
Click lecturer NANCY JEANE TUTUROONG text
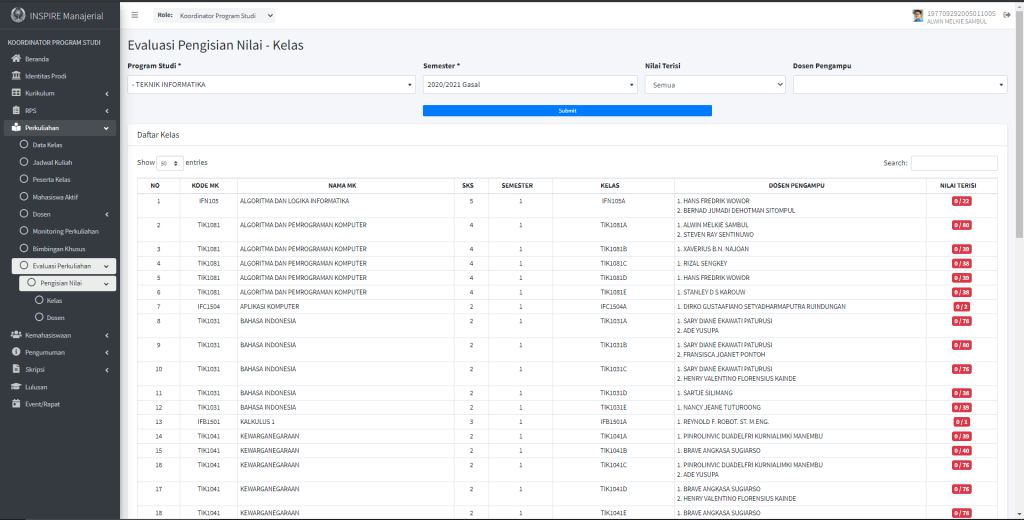pos(718,407)
